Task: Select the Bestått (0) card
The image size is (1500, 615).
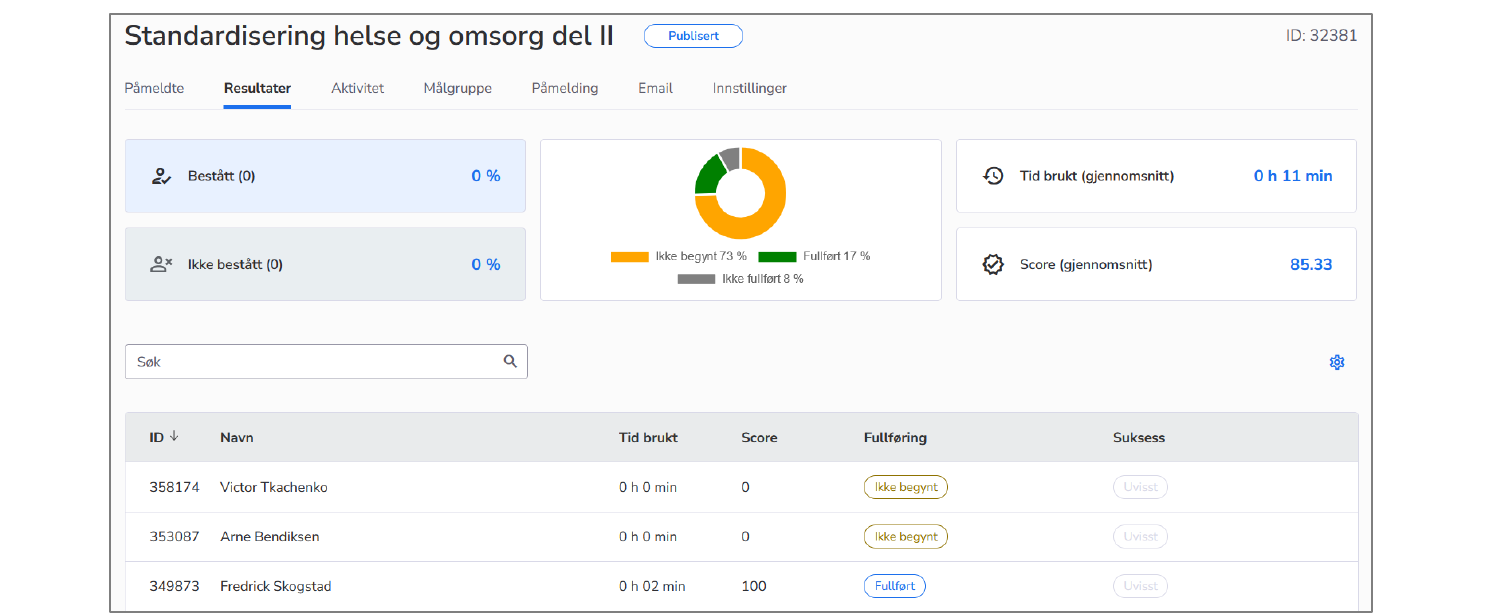Action: (325, 176)
